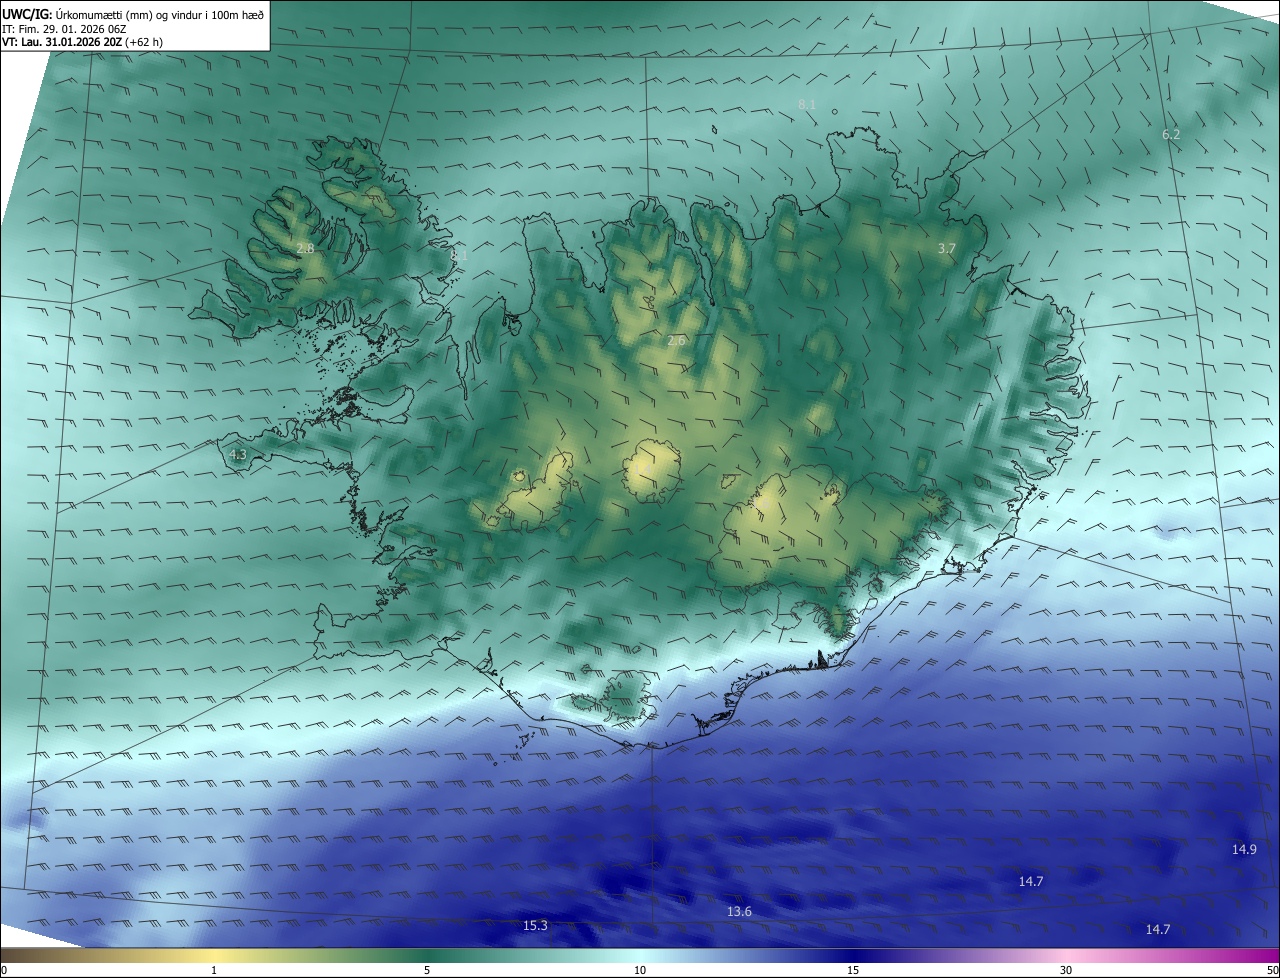Click the 13.6 value south of Iceland
1280x978 pixels.
tap(739, 911)
